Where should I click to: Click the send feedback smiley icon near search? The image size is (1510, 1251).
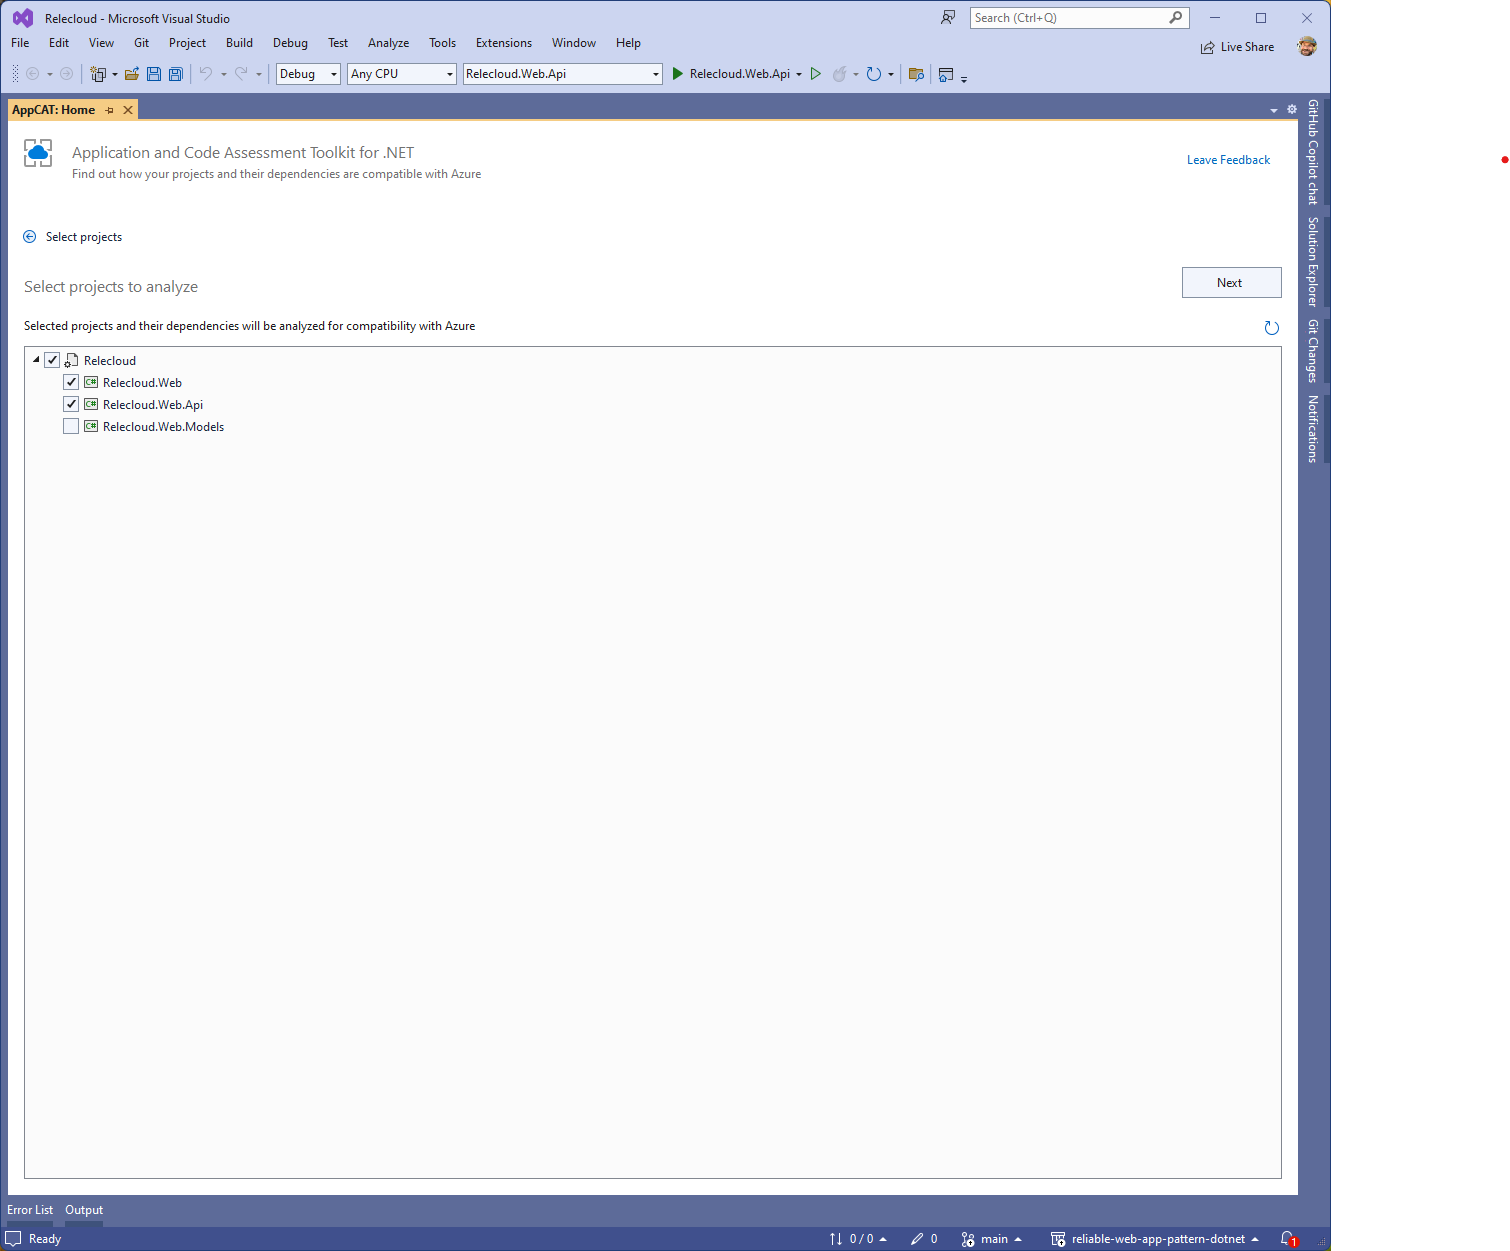tap(947, 17)
